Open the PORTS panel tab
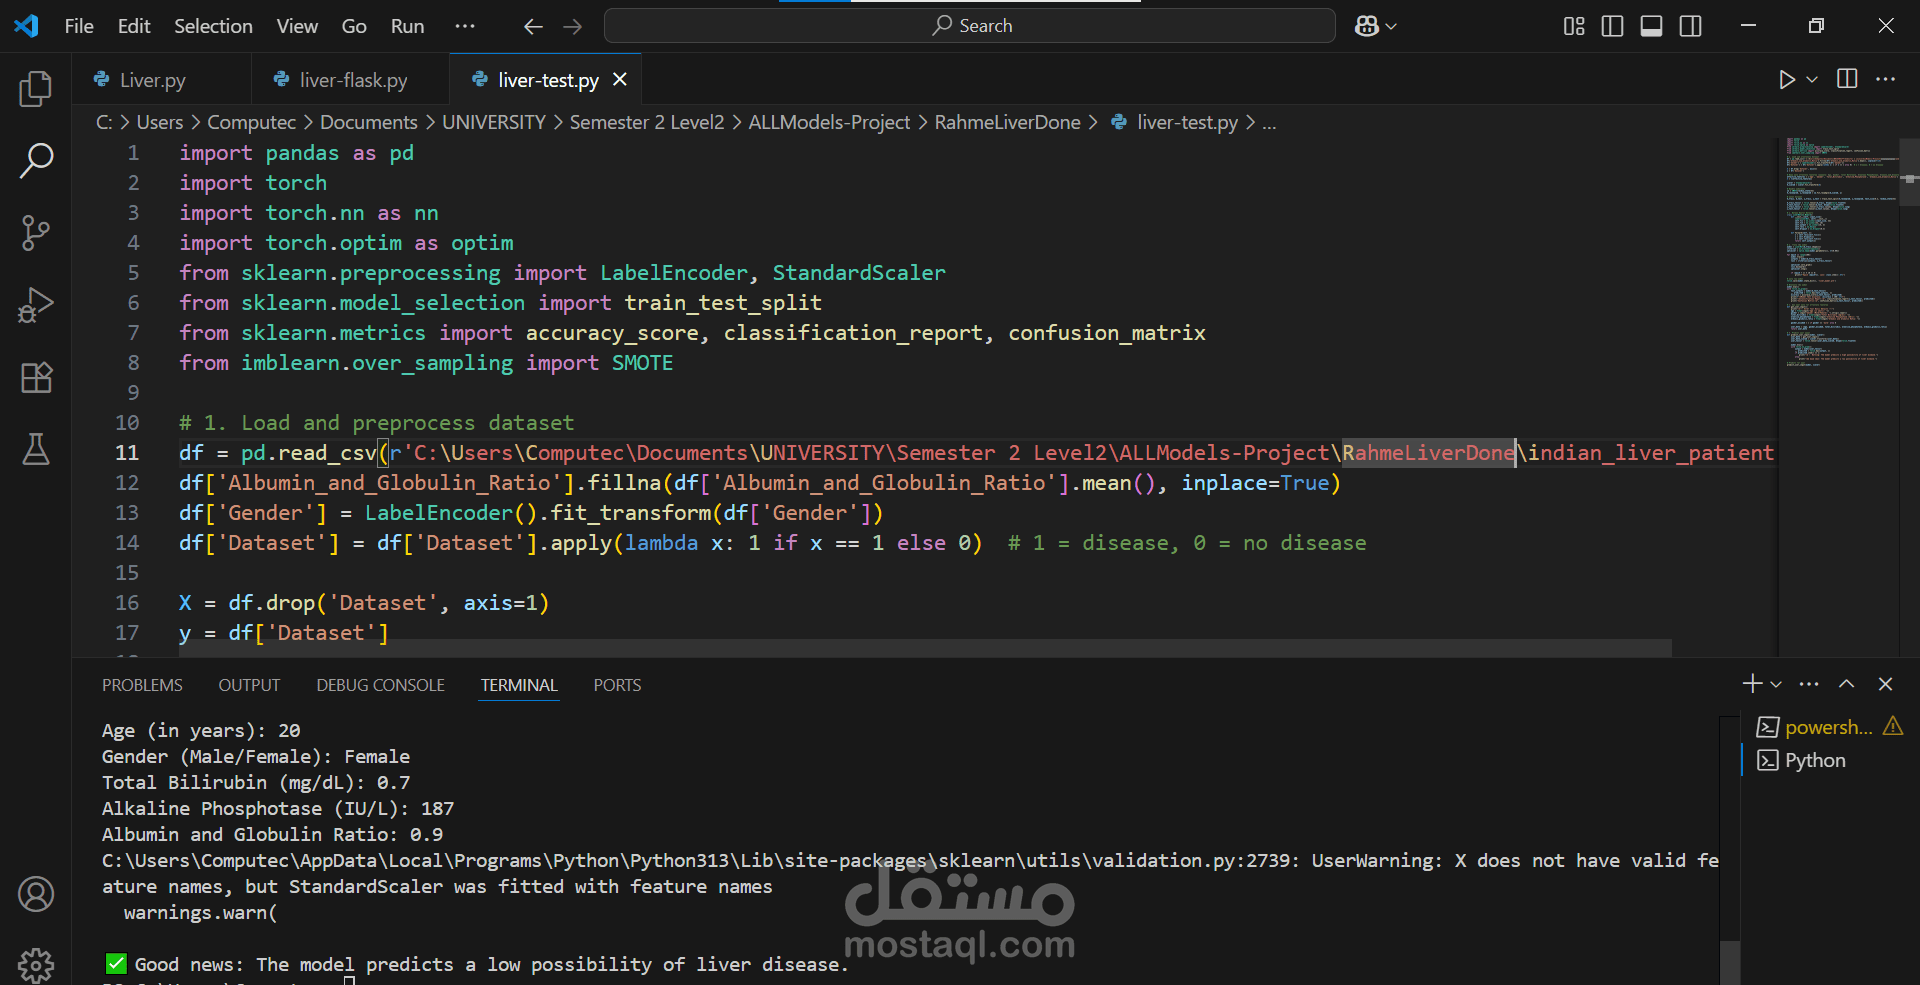The image size is (1920, 985). 617,685
